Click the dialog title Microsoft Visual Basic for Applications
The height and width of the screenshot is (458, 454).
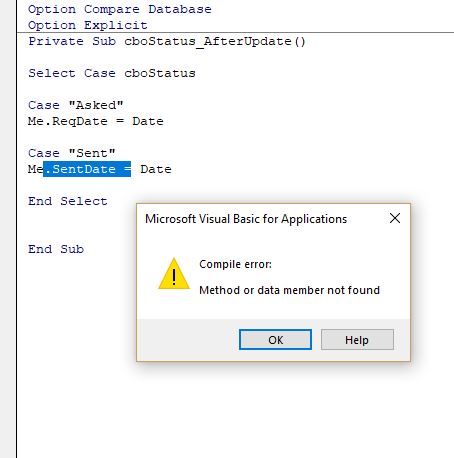point(246,219)
